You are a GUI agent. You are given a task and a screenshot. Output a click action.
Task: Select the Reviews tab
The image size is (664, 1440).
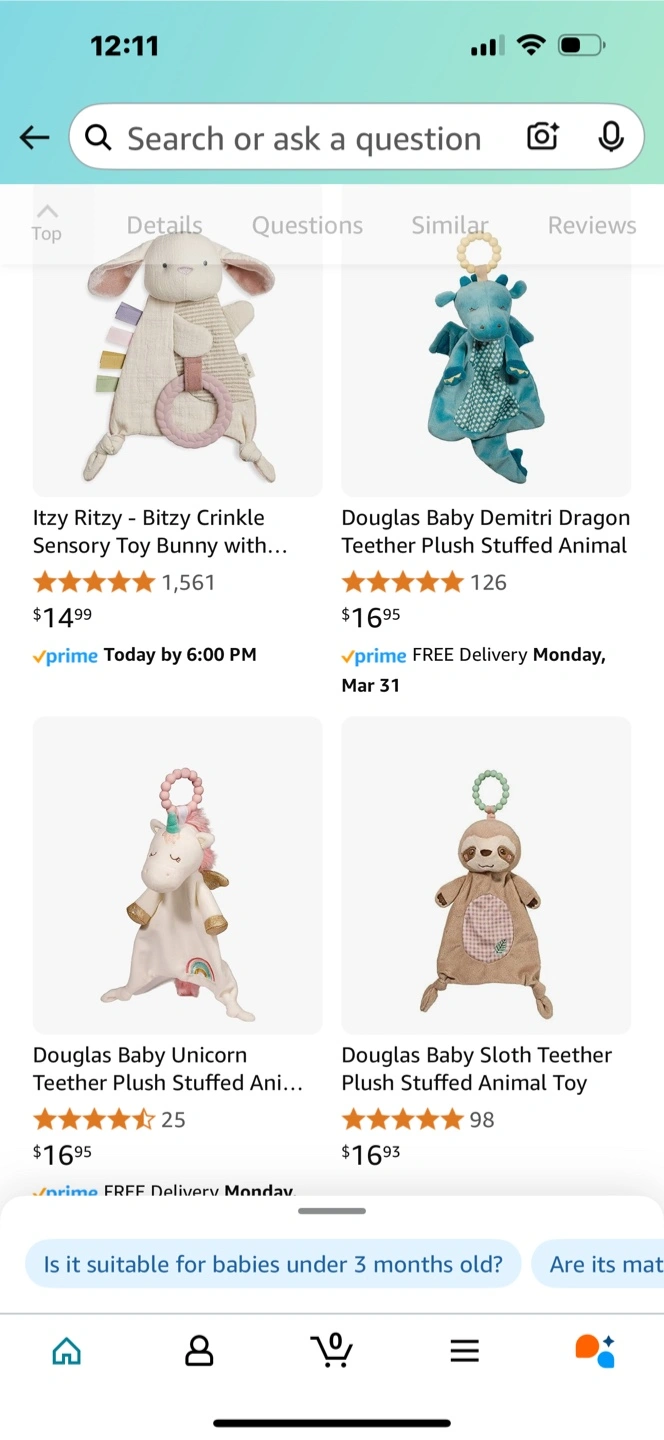pos(591,226)
